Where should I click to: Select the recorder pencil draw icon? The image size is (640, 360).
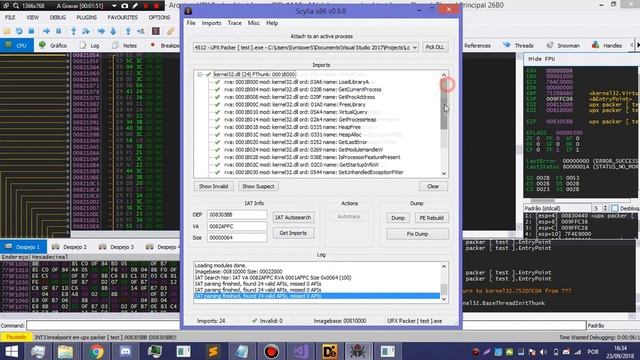coord(135,6)
